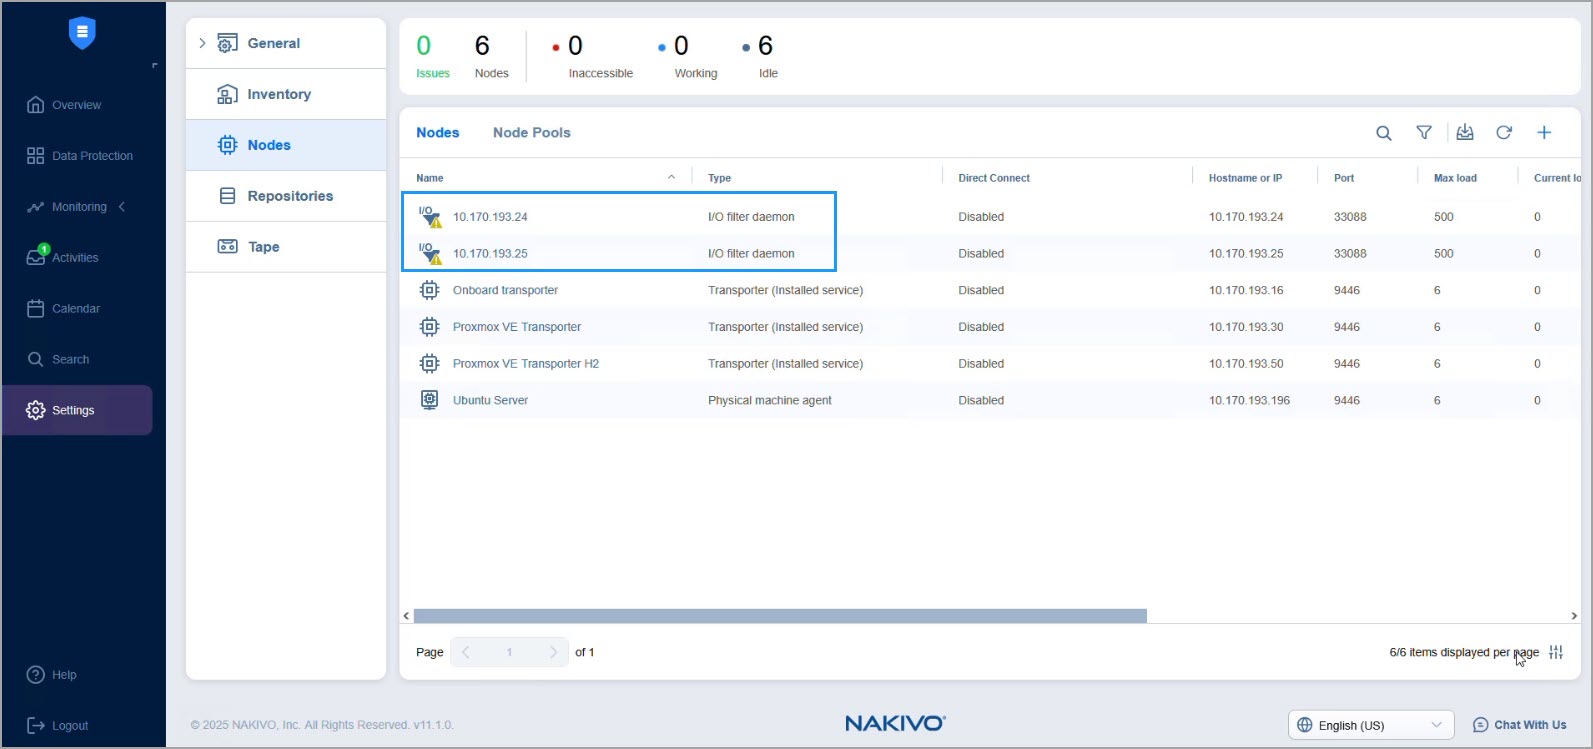
Task: Sort by Hostname or IP column
Action: point(1245,178)
